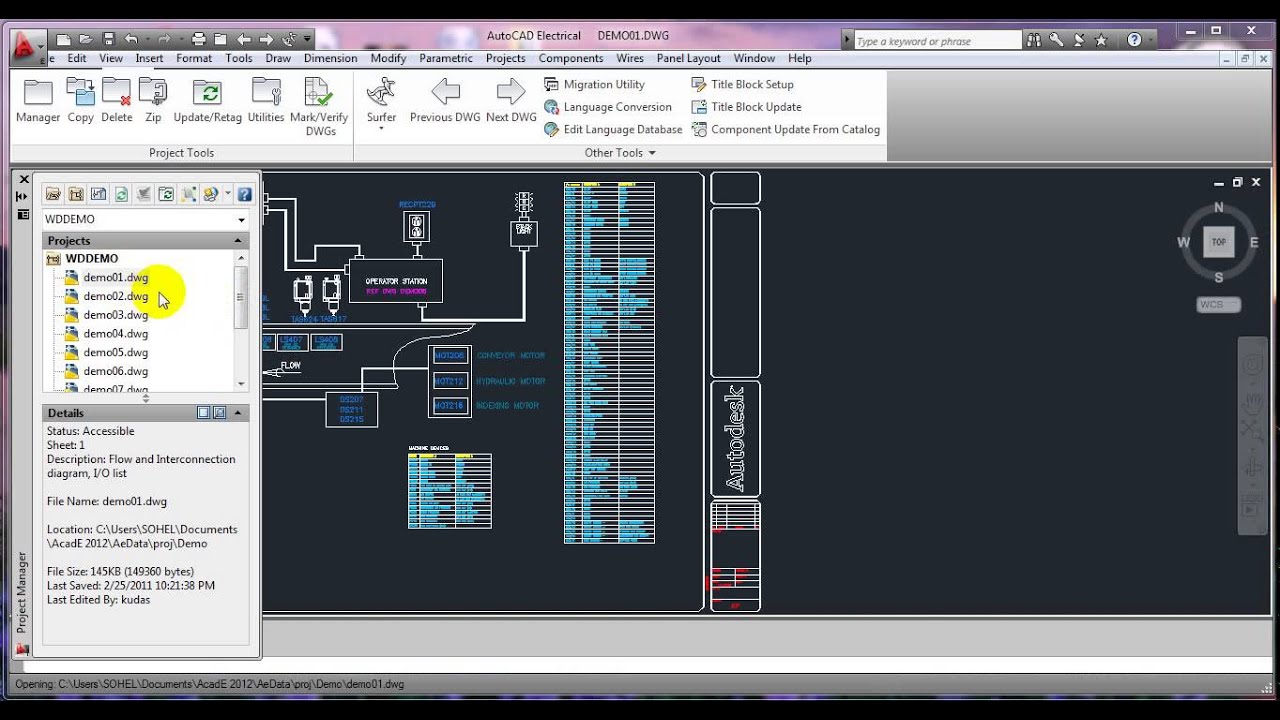Open the Project Manager palette properties icon
The width and height of the screenshot is (1280, 720).
[23, 214]
